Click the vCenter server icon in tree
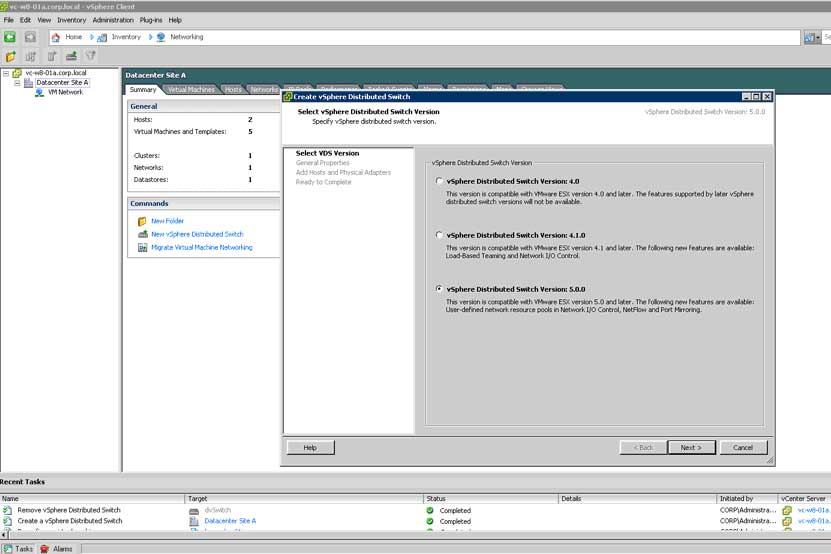 click(x=17, y=73)
